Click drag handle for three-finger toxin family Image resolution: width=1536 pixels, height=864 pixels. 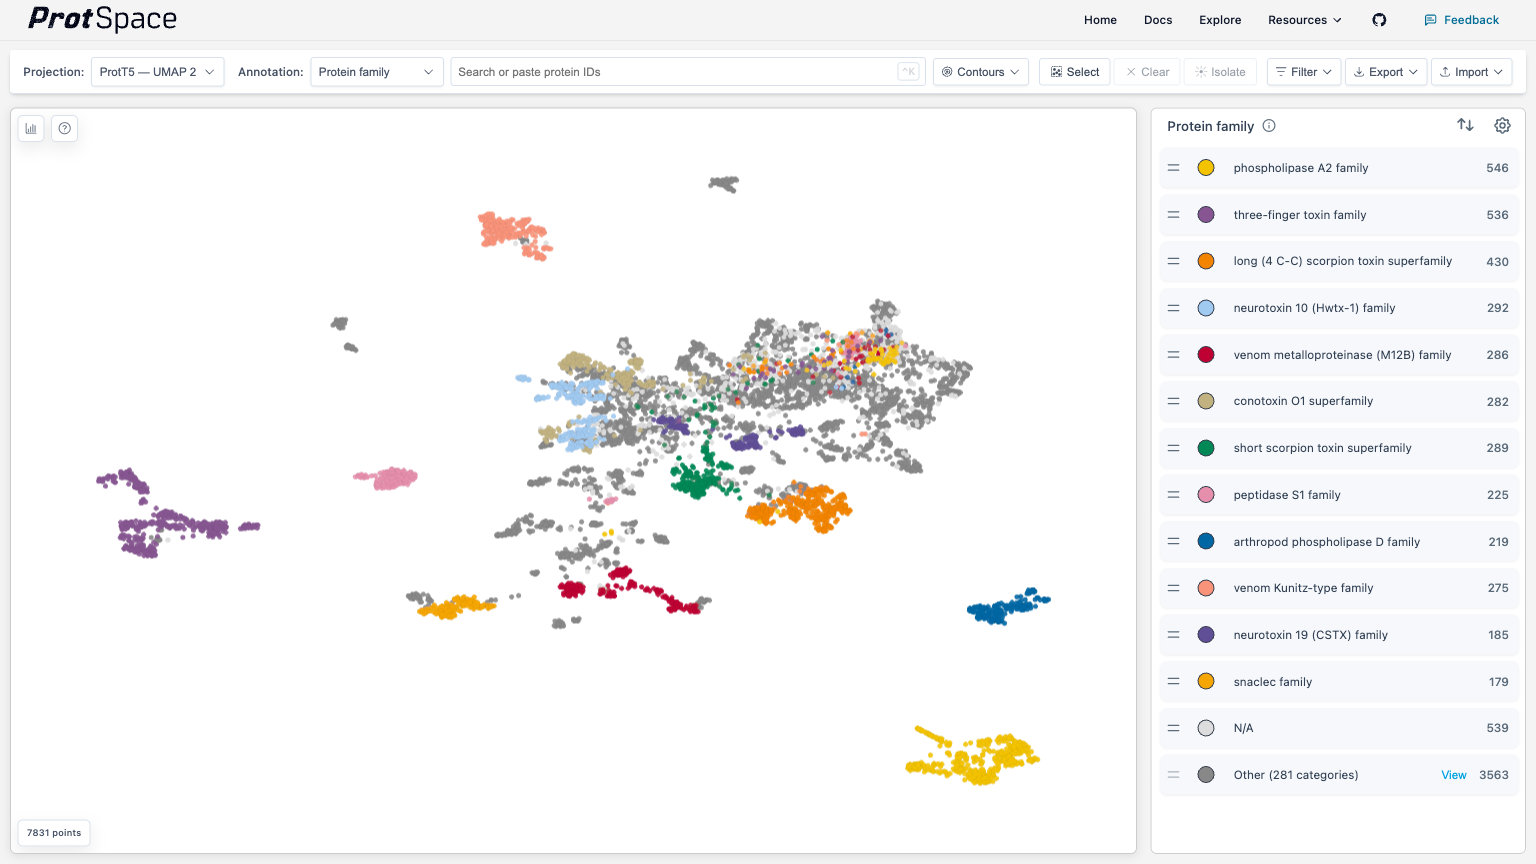click(1174, 215)
